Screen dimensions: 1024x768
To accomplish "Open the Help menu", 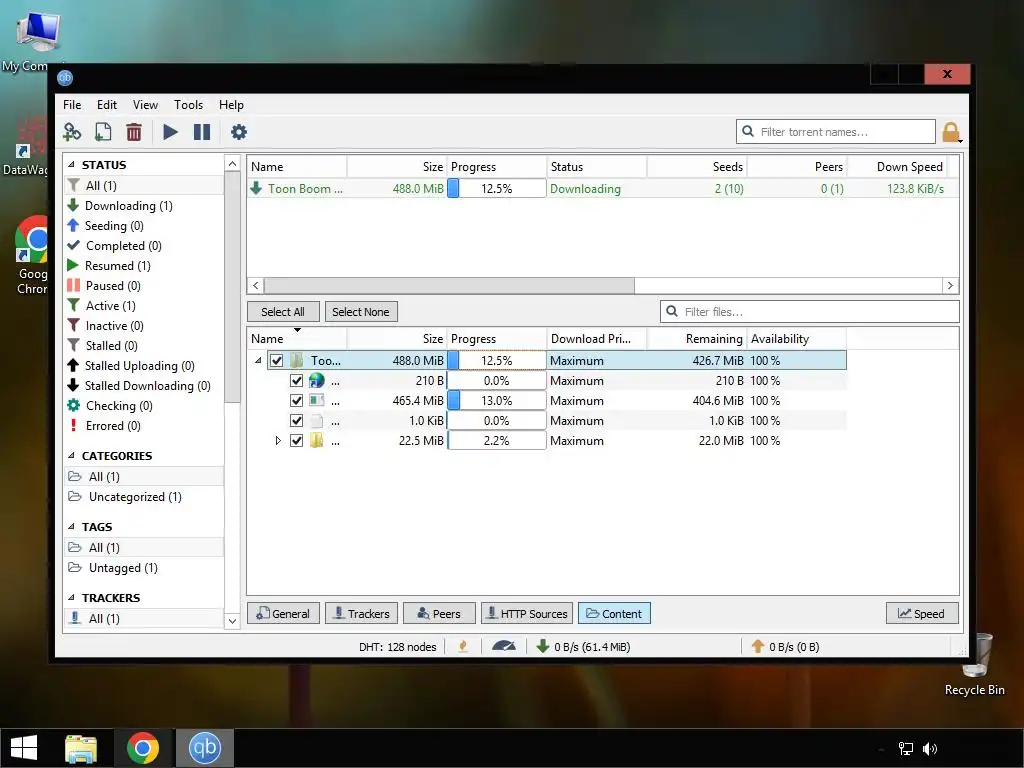I will (231, 104).
